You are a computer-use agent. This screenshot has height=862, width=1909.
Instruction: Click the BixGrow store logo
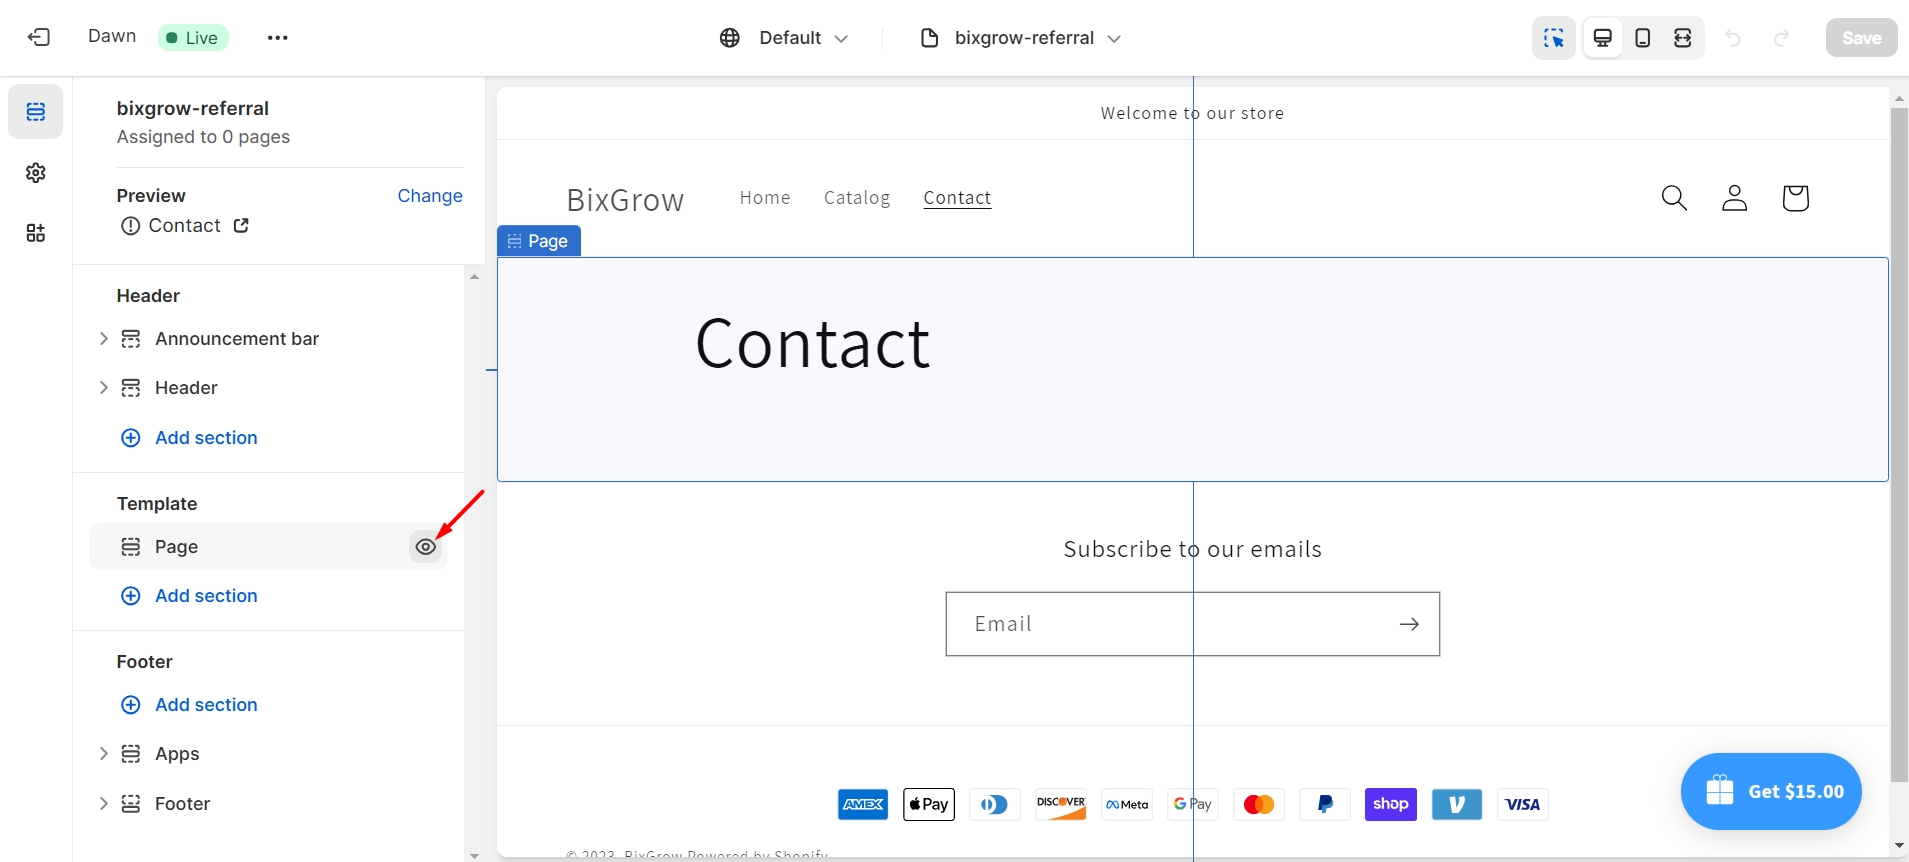pyautogui.click(x=625, y=200)
